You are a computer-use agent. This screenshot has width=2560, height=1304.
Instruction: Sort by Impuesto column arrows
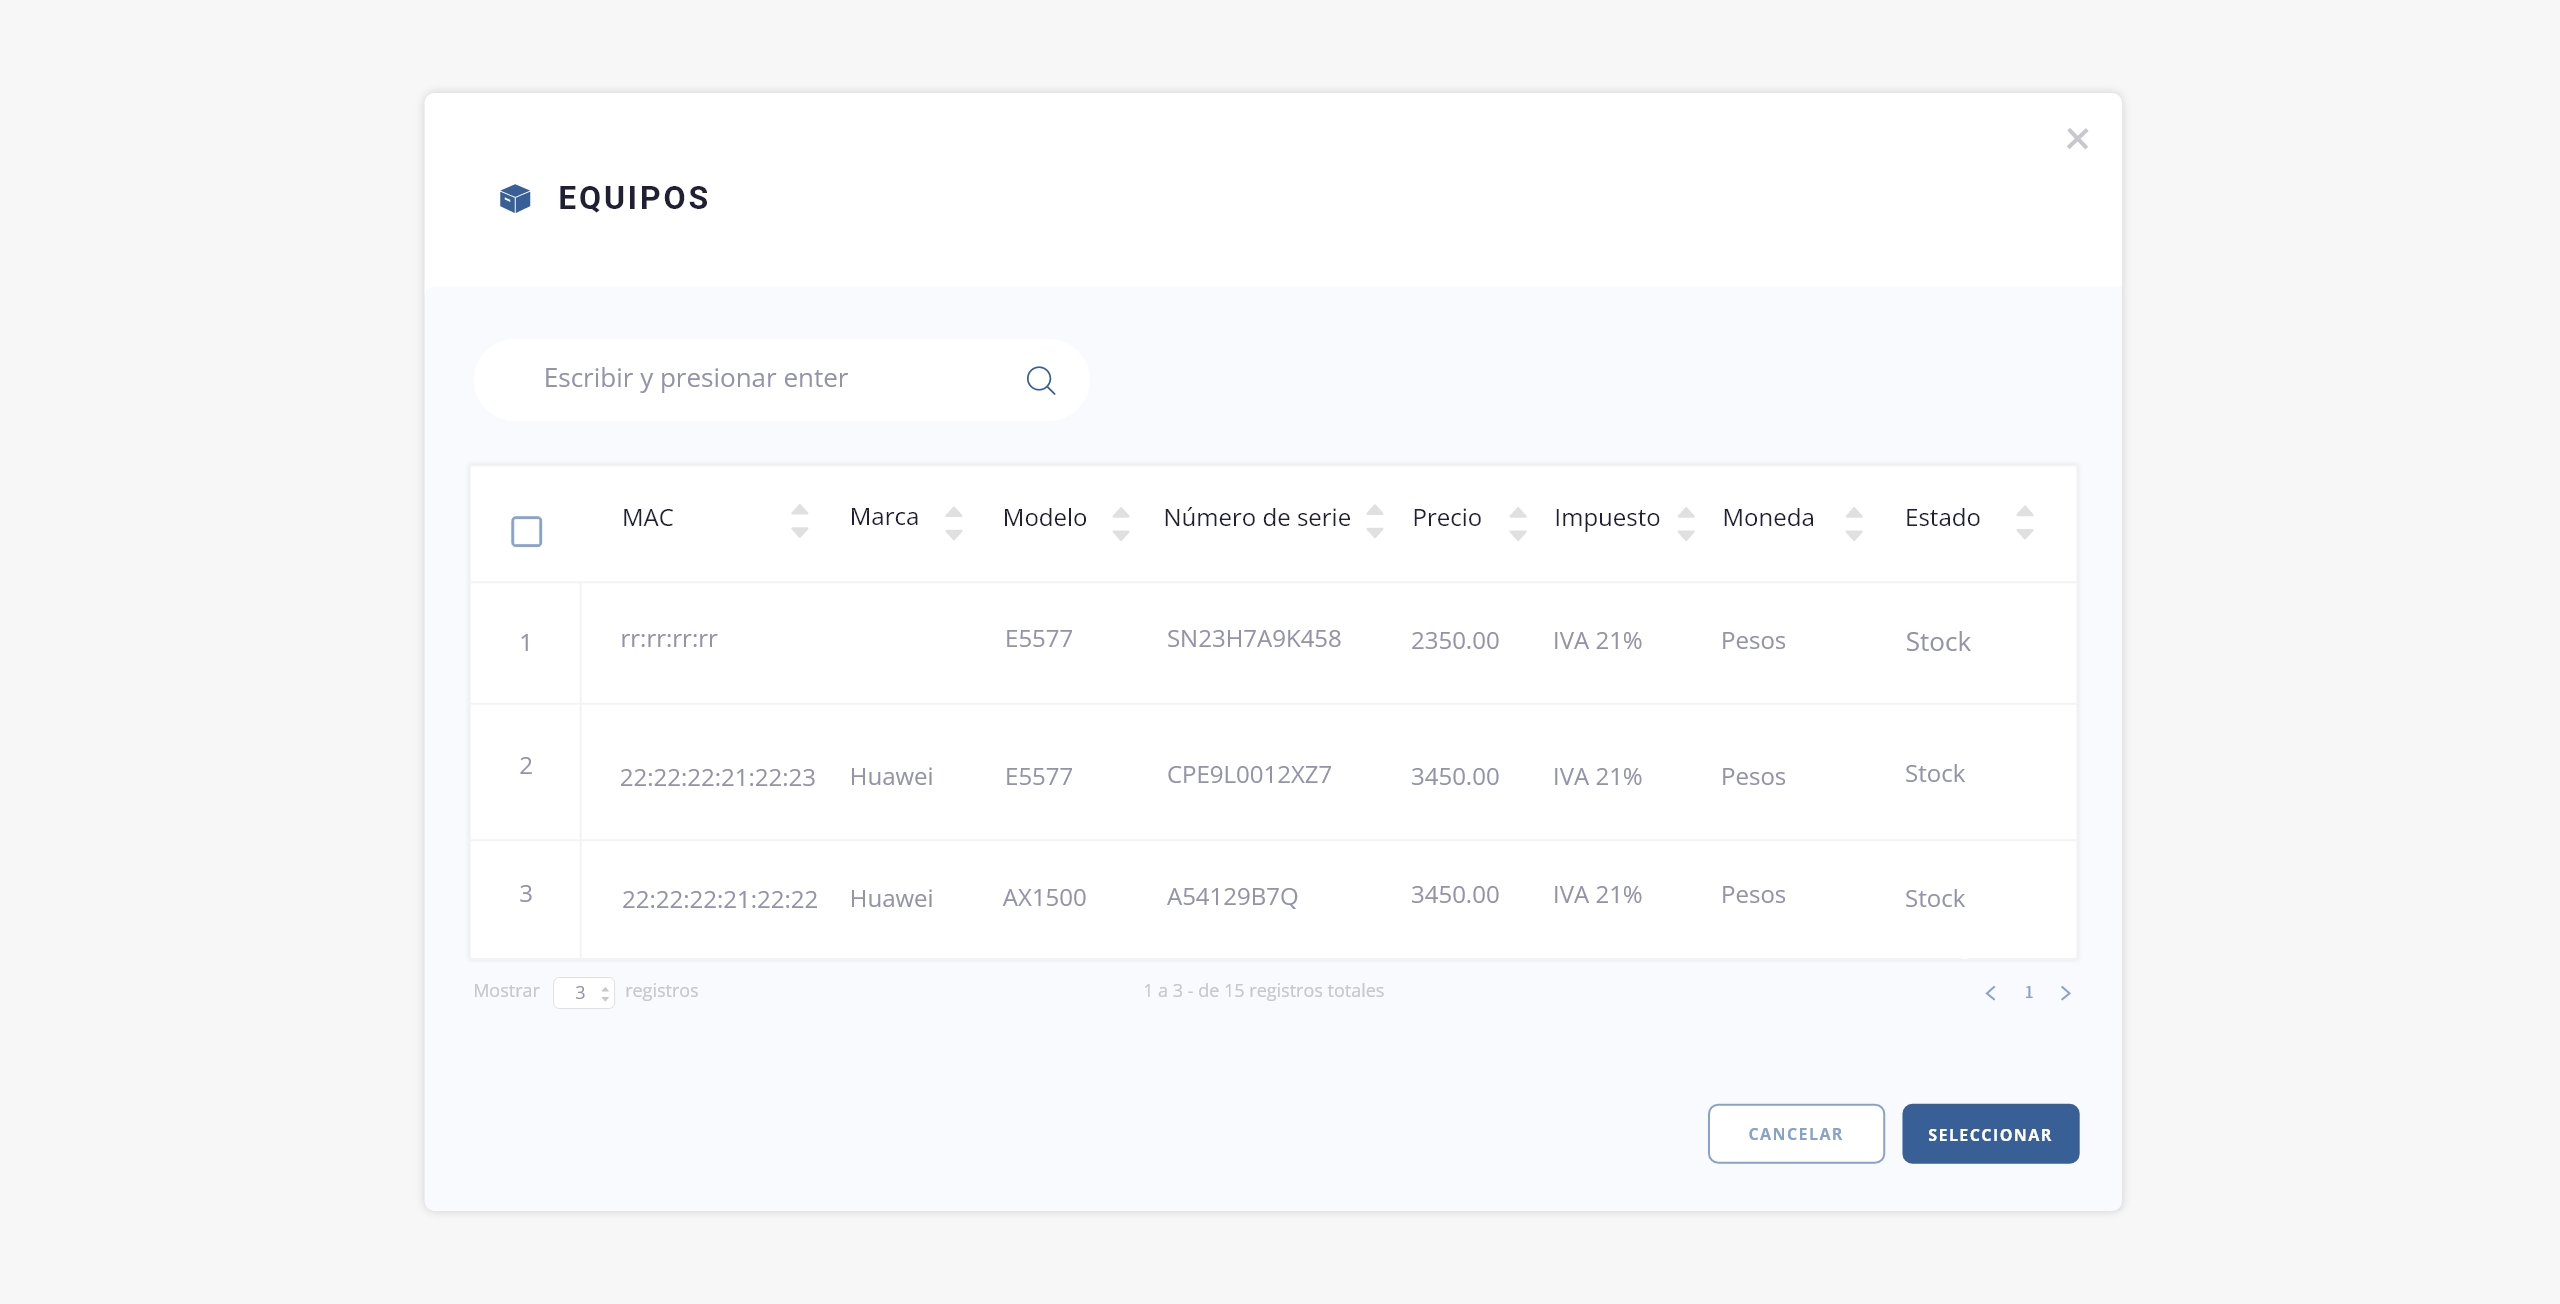click(1686, 523)
